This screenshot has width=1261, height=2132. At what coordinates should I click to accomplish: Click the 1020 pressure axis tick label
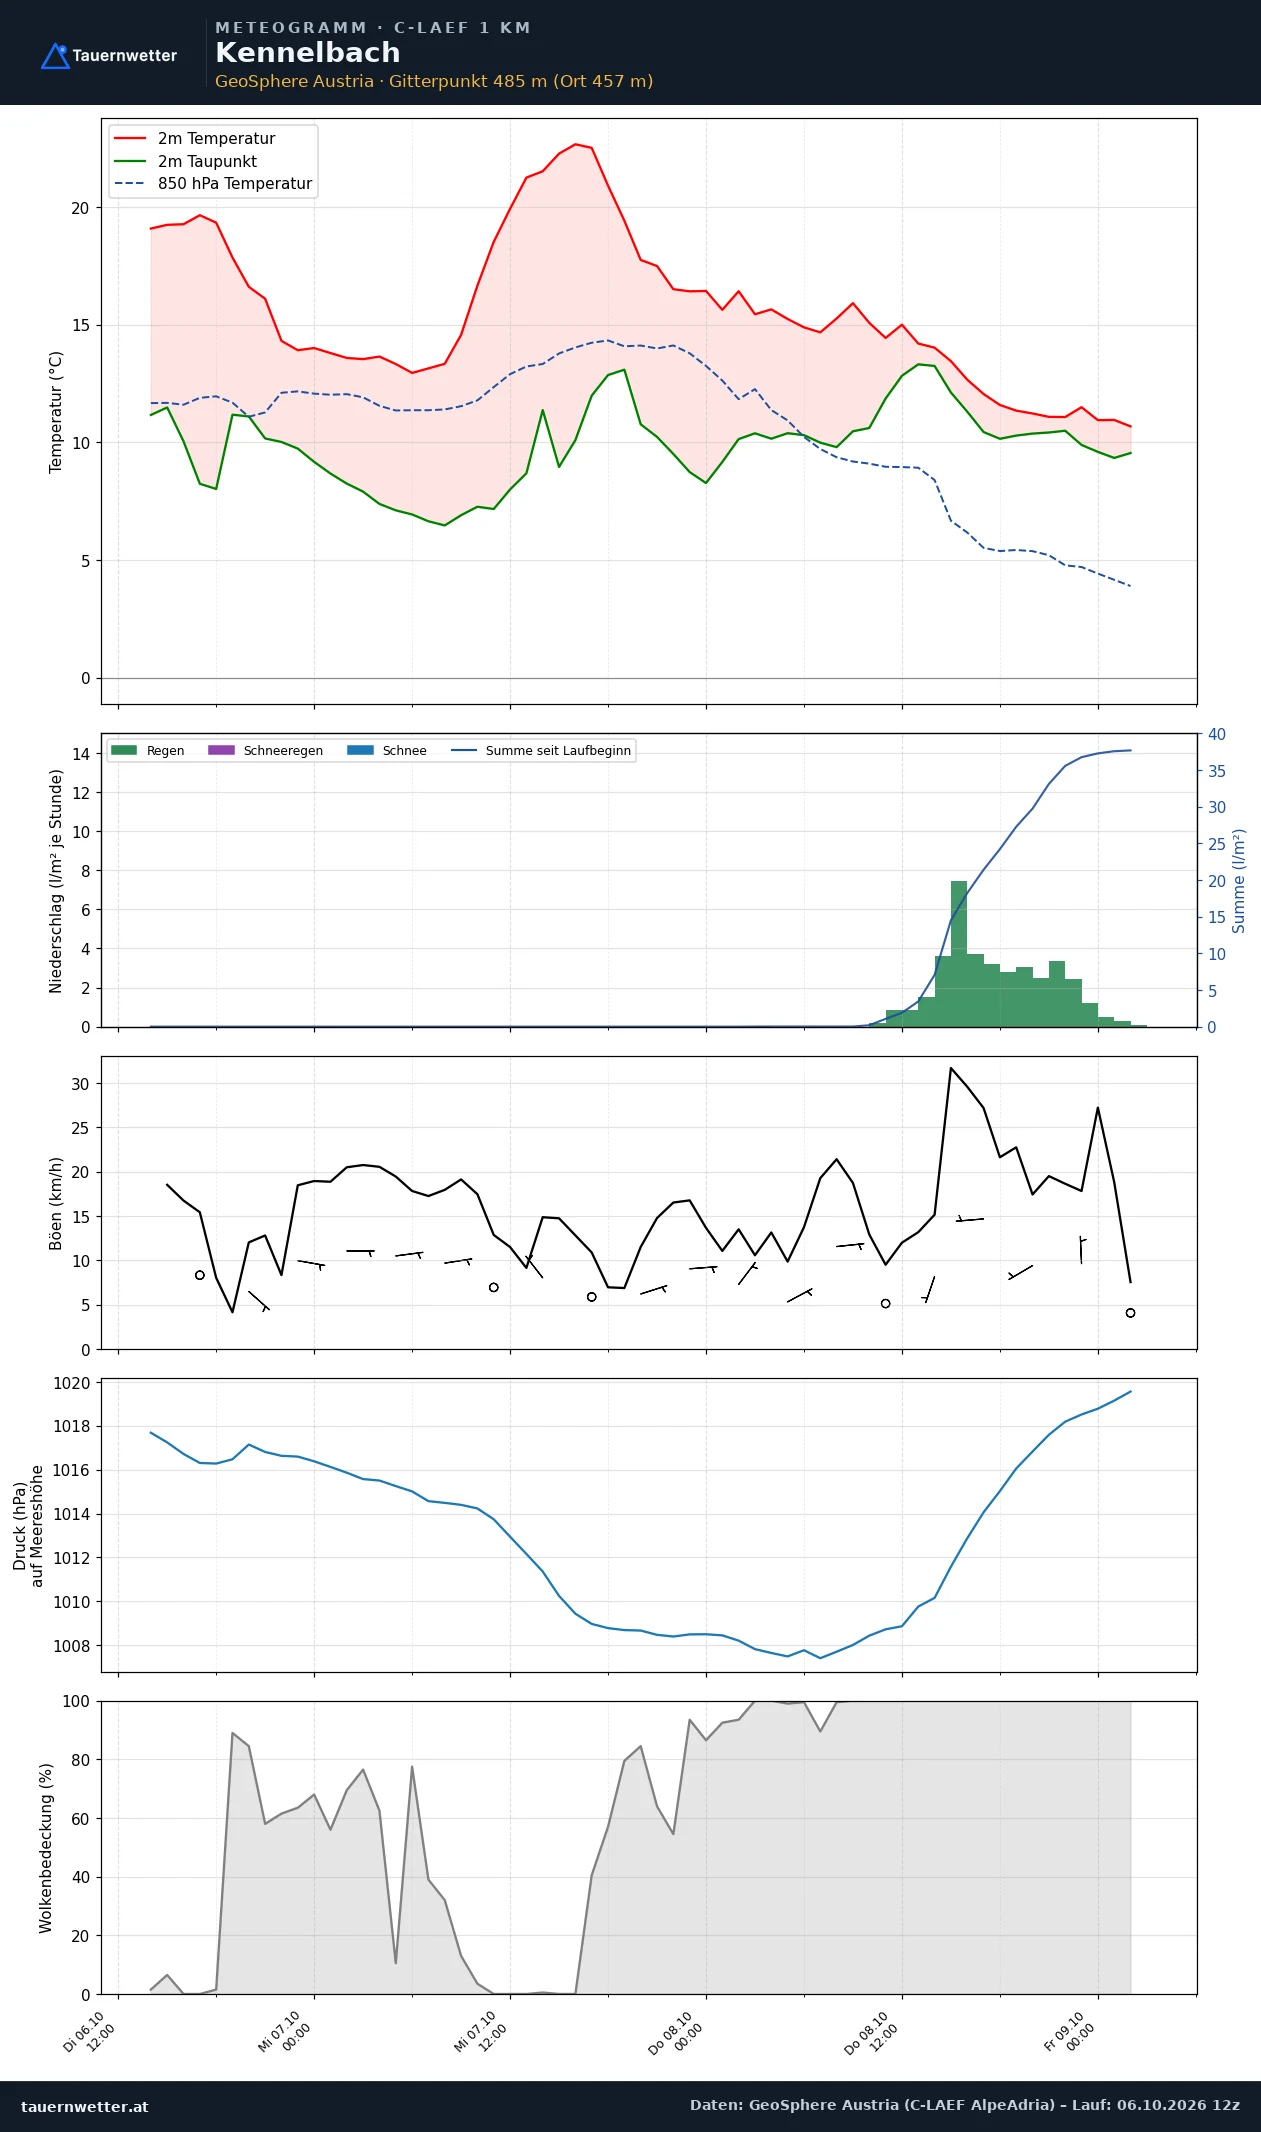[71, 1383]
